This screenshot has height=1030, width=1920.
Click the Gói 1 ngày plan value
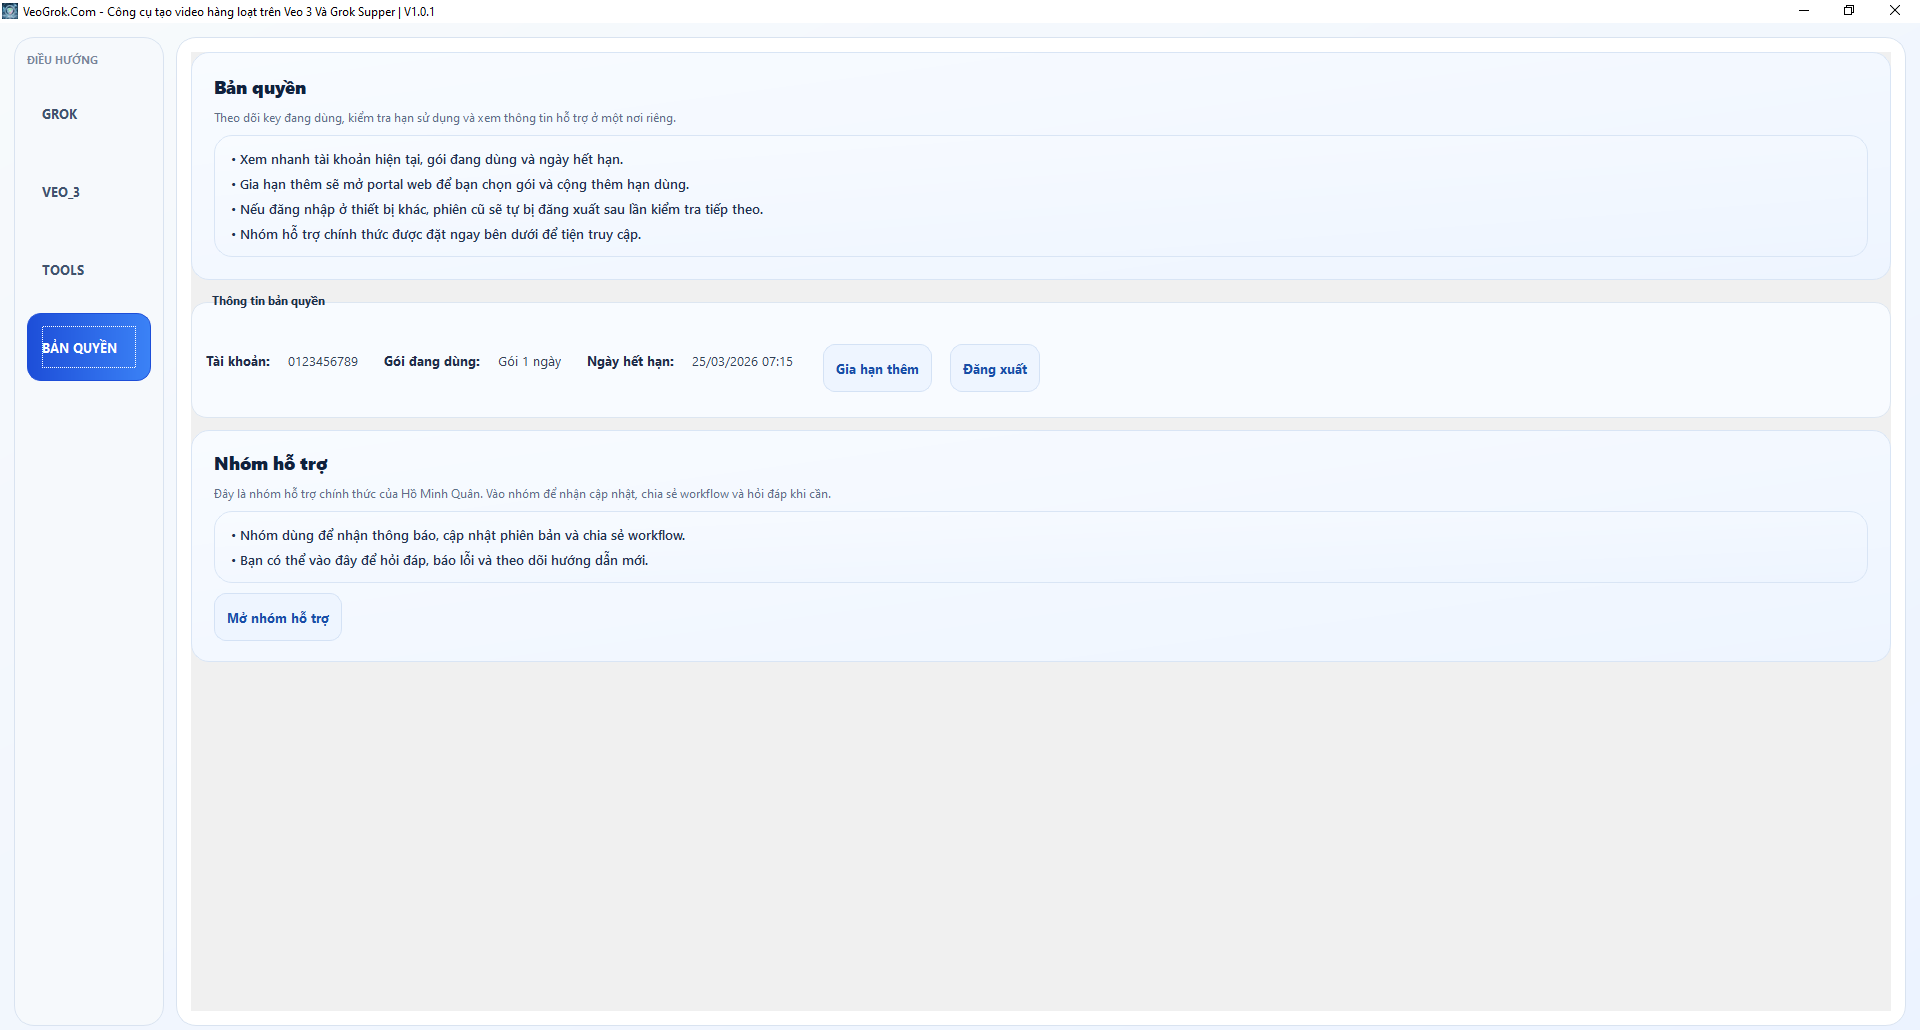[529, 362]
